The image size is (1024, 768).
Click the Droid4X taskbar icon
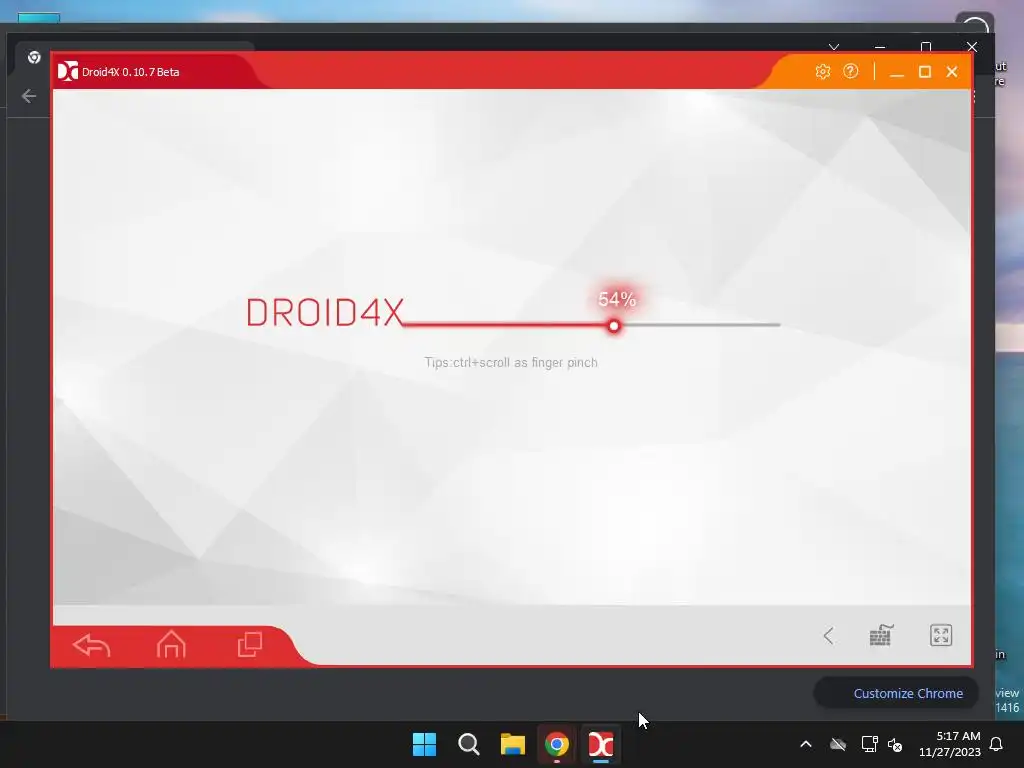[x=601, y=744]
